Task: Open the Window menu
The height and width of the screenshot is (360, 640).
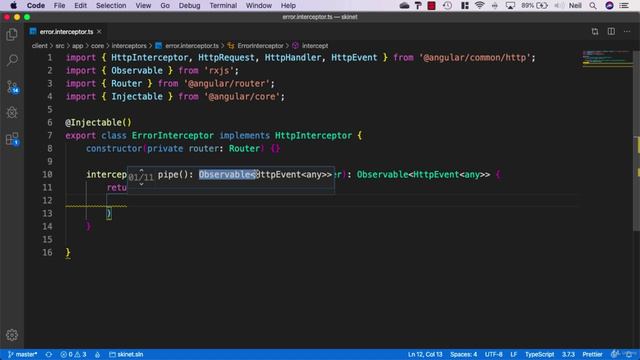Action: tap(258, 5)
